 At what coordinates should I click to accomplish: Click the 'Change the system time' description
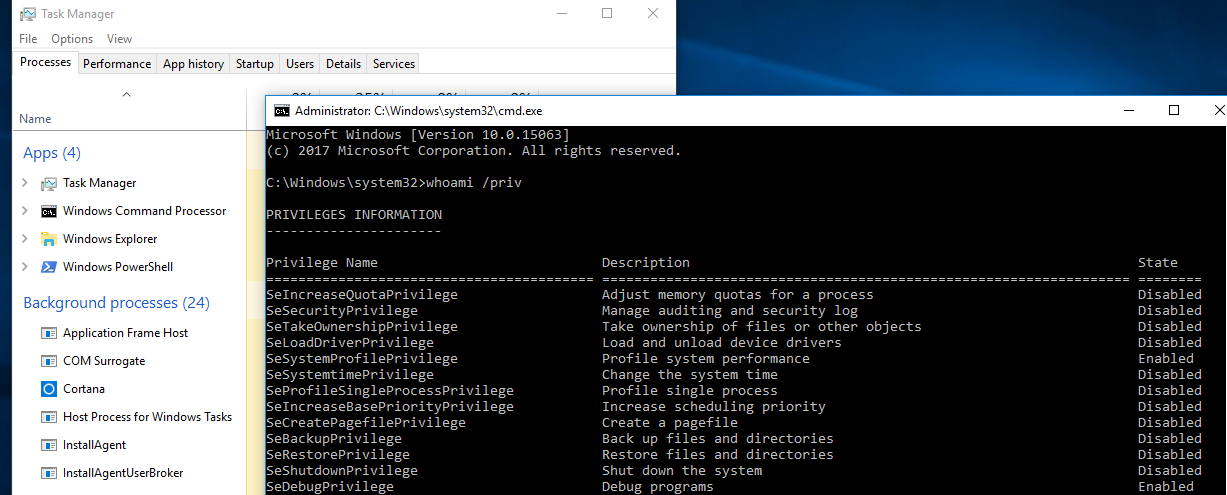690,375
